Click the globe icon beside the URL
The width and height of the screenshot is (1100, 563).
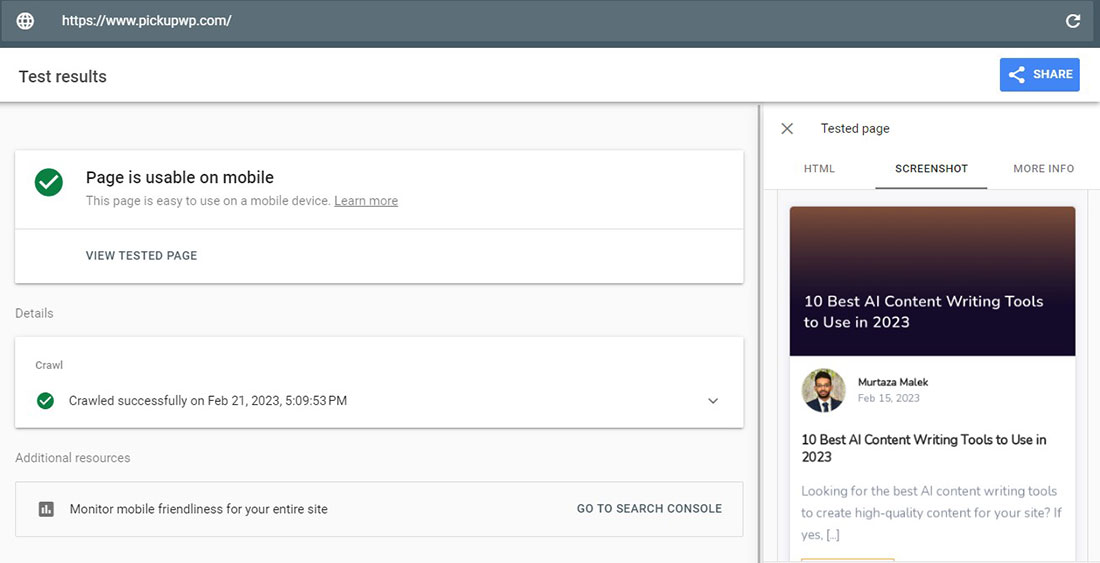coord(25,21)
